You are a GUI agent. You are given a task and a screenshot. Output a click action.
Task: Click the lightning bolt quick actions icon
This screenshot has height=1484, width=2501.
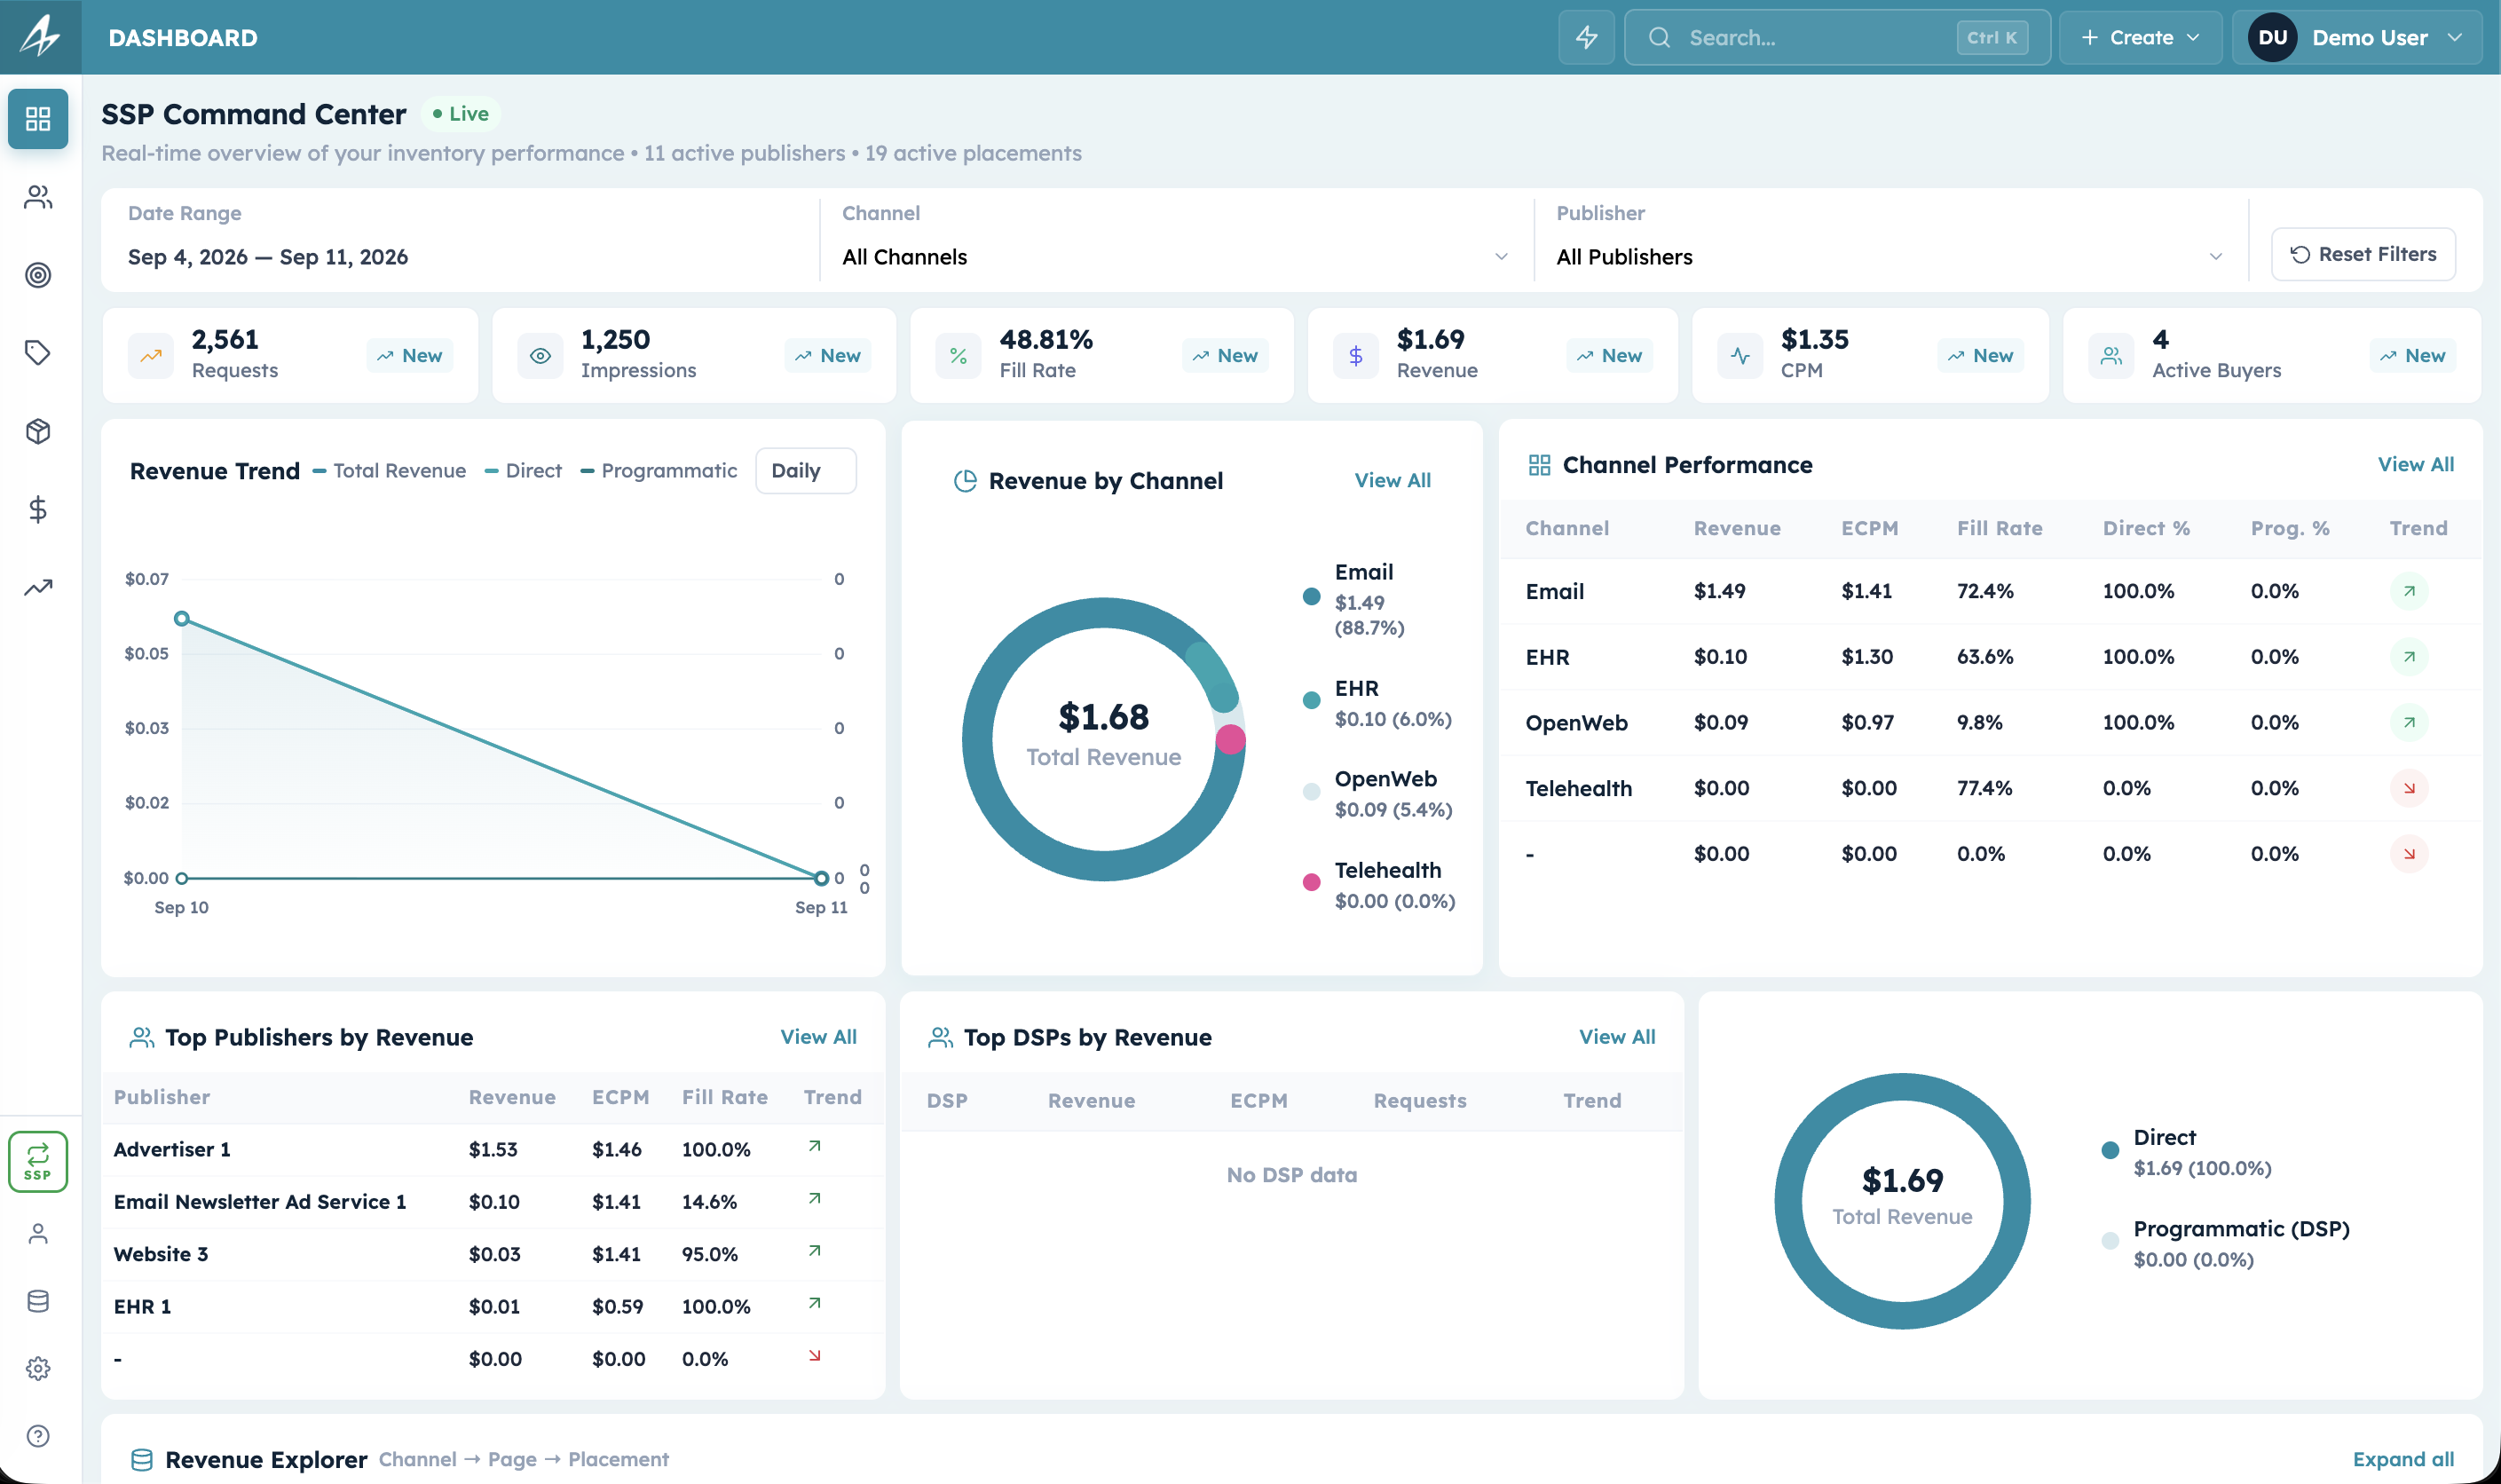pyautogui.click(x=1586, y=38)
